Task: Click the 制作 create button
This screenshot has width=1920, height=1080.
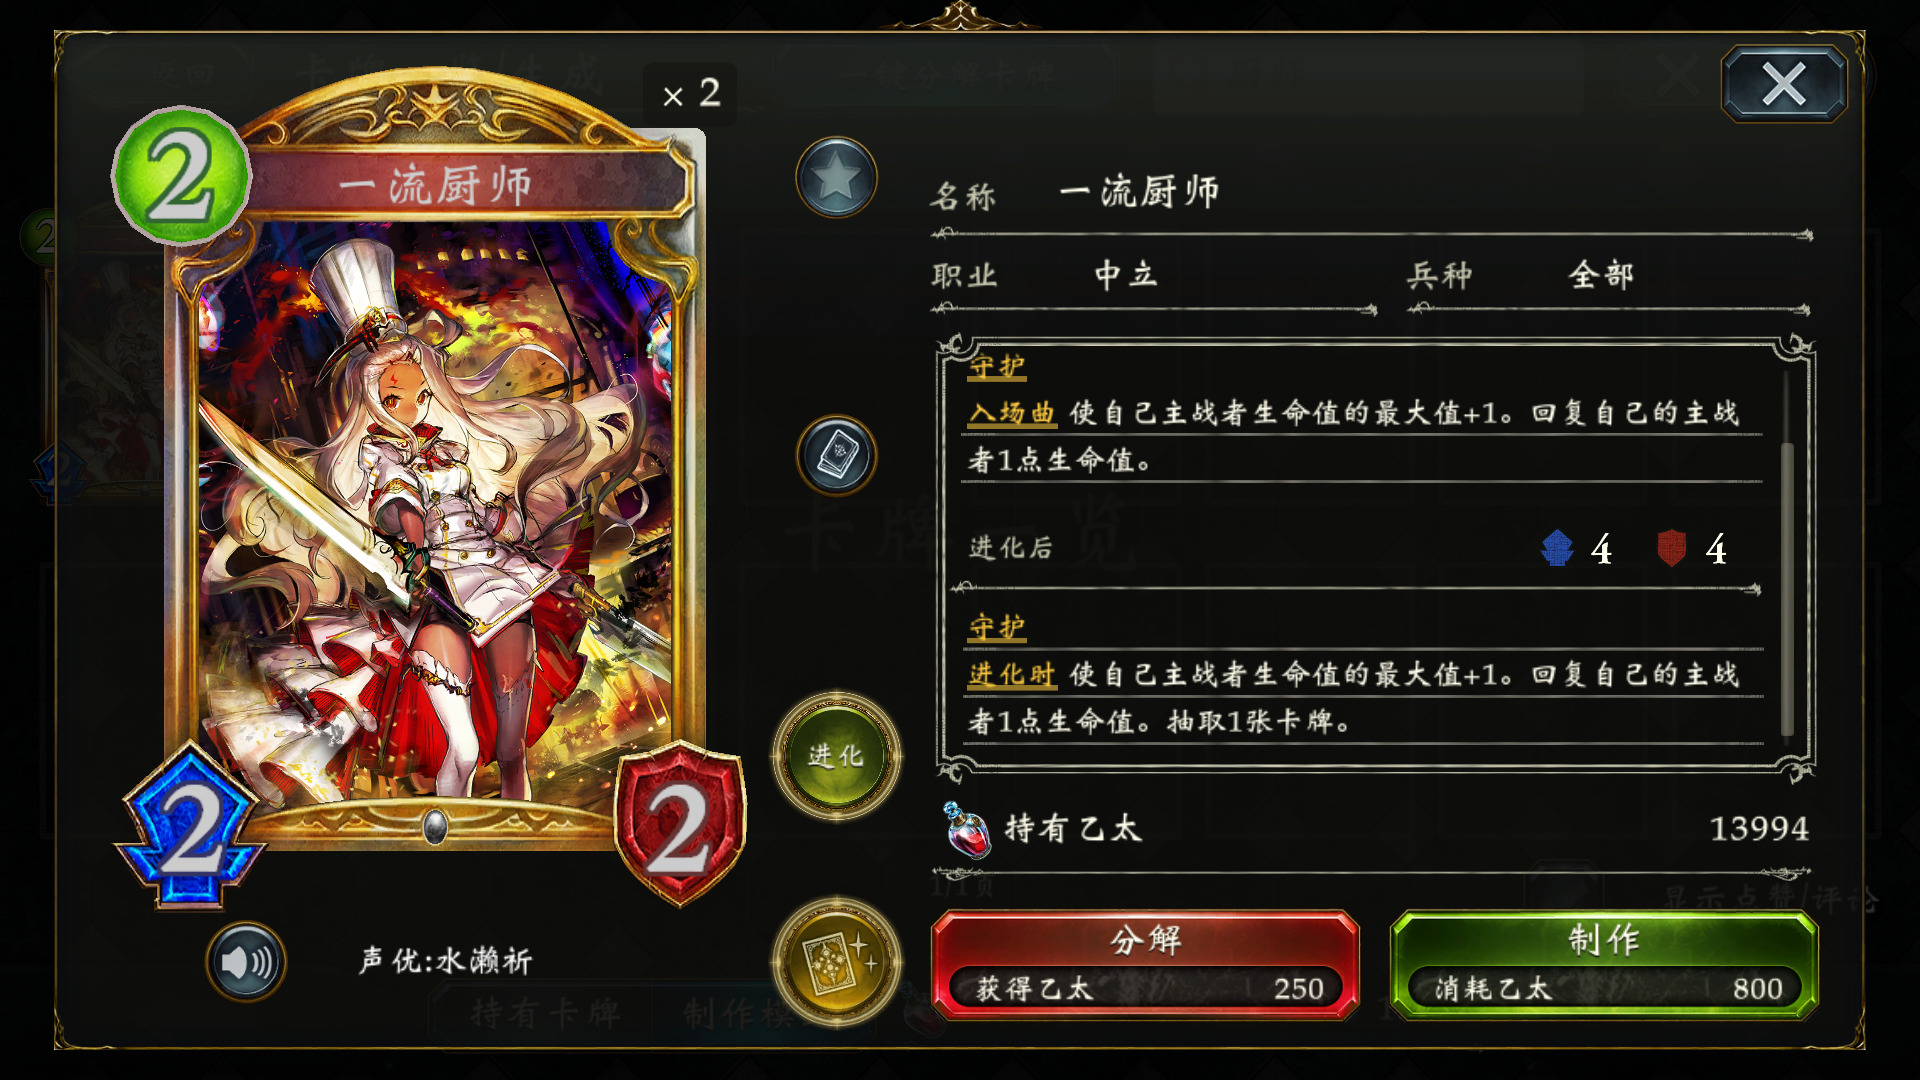Action: click(x=1604, y=965)
